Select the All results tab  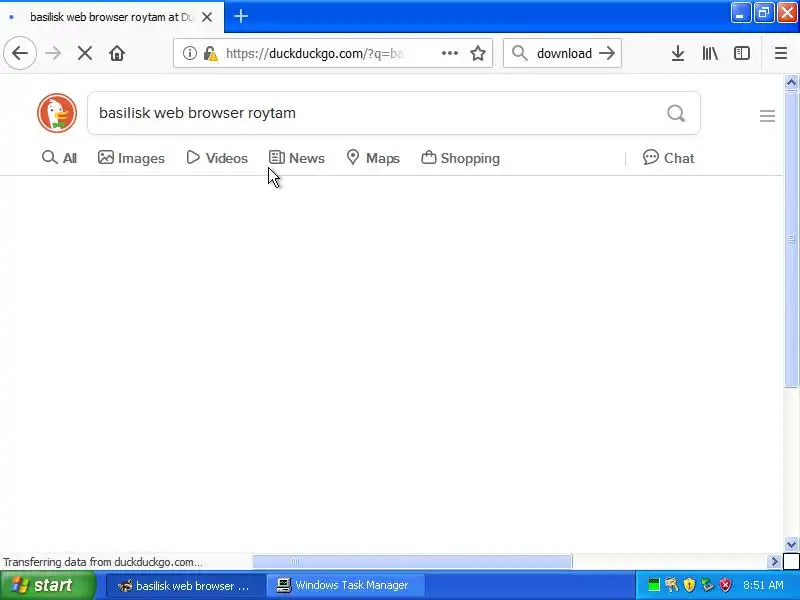[59, 158]
